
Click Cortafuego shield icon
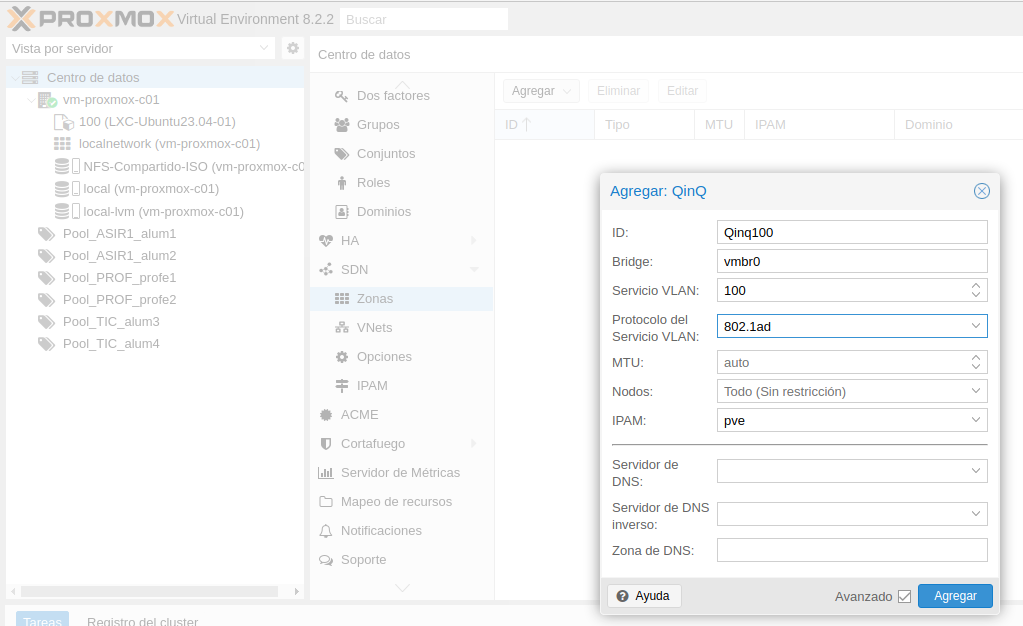[326, 444]
